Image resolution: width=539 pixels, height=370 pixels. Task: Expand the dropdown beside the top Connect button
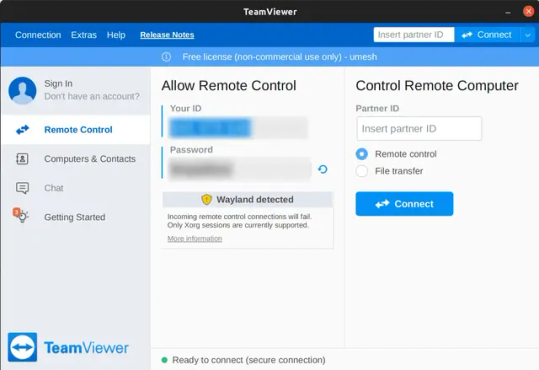coord(528,35)
